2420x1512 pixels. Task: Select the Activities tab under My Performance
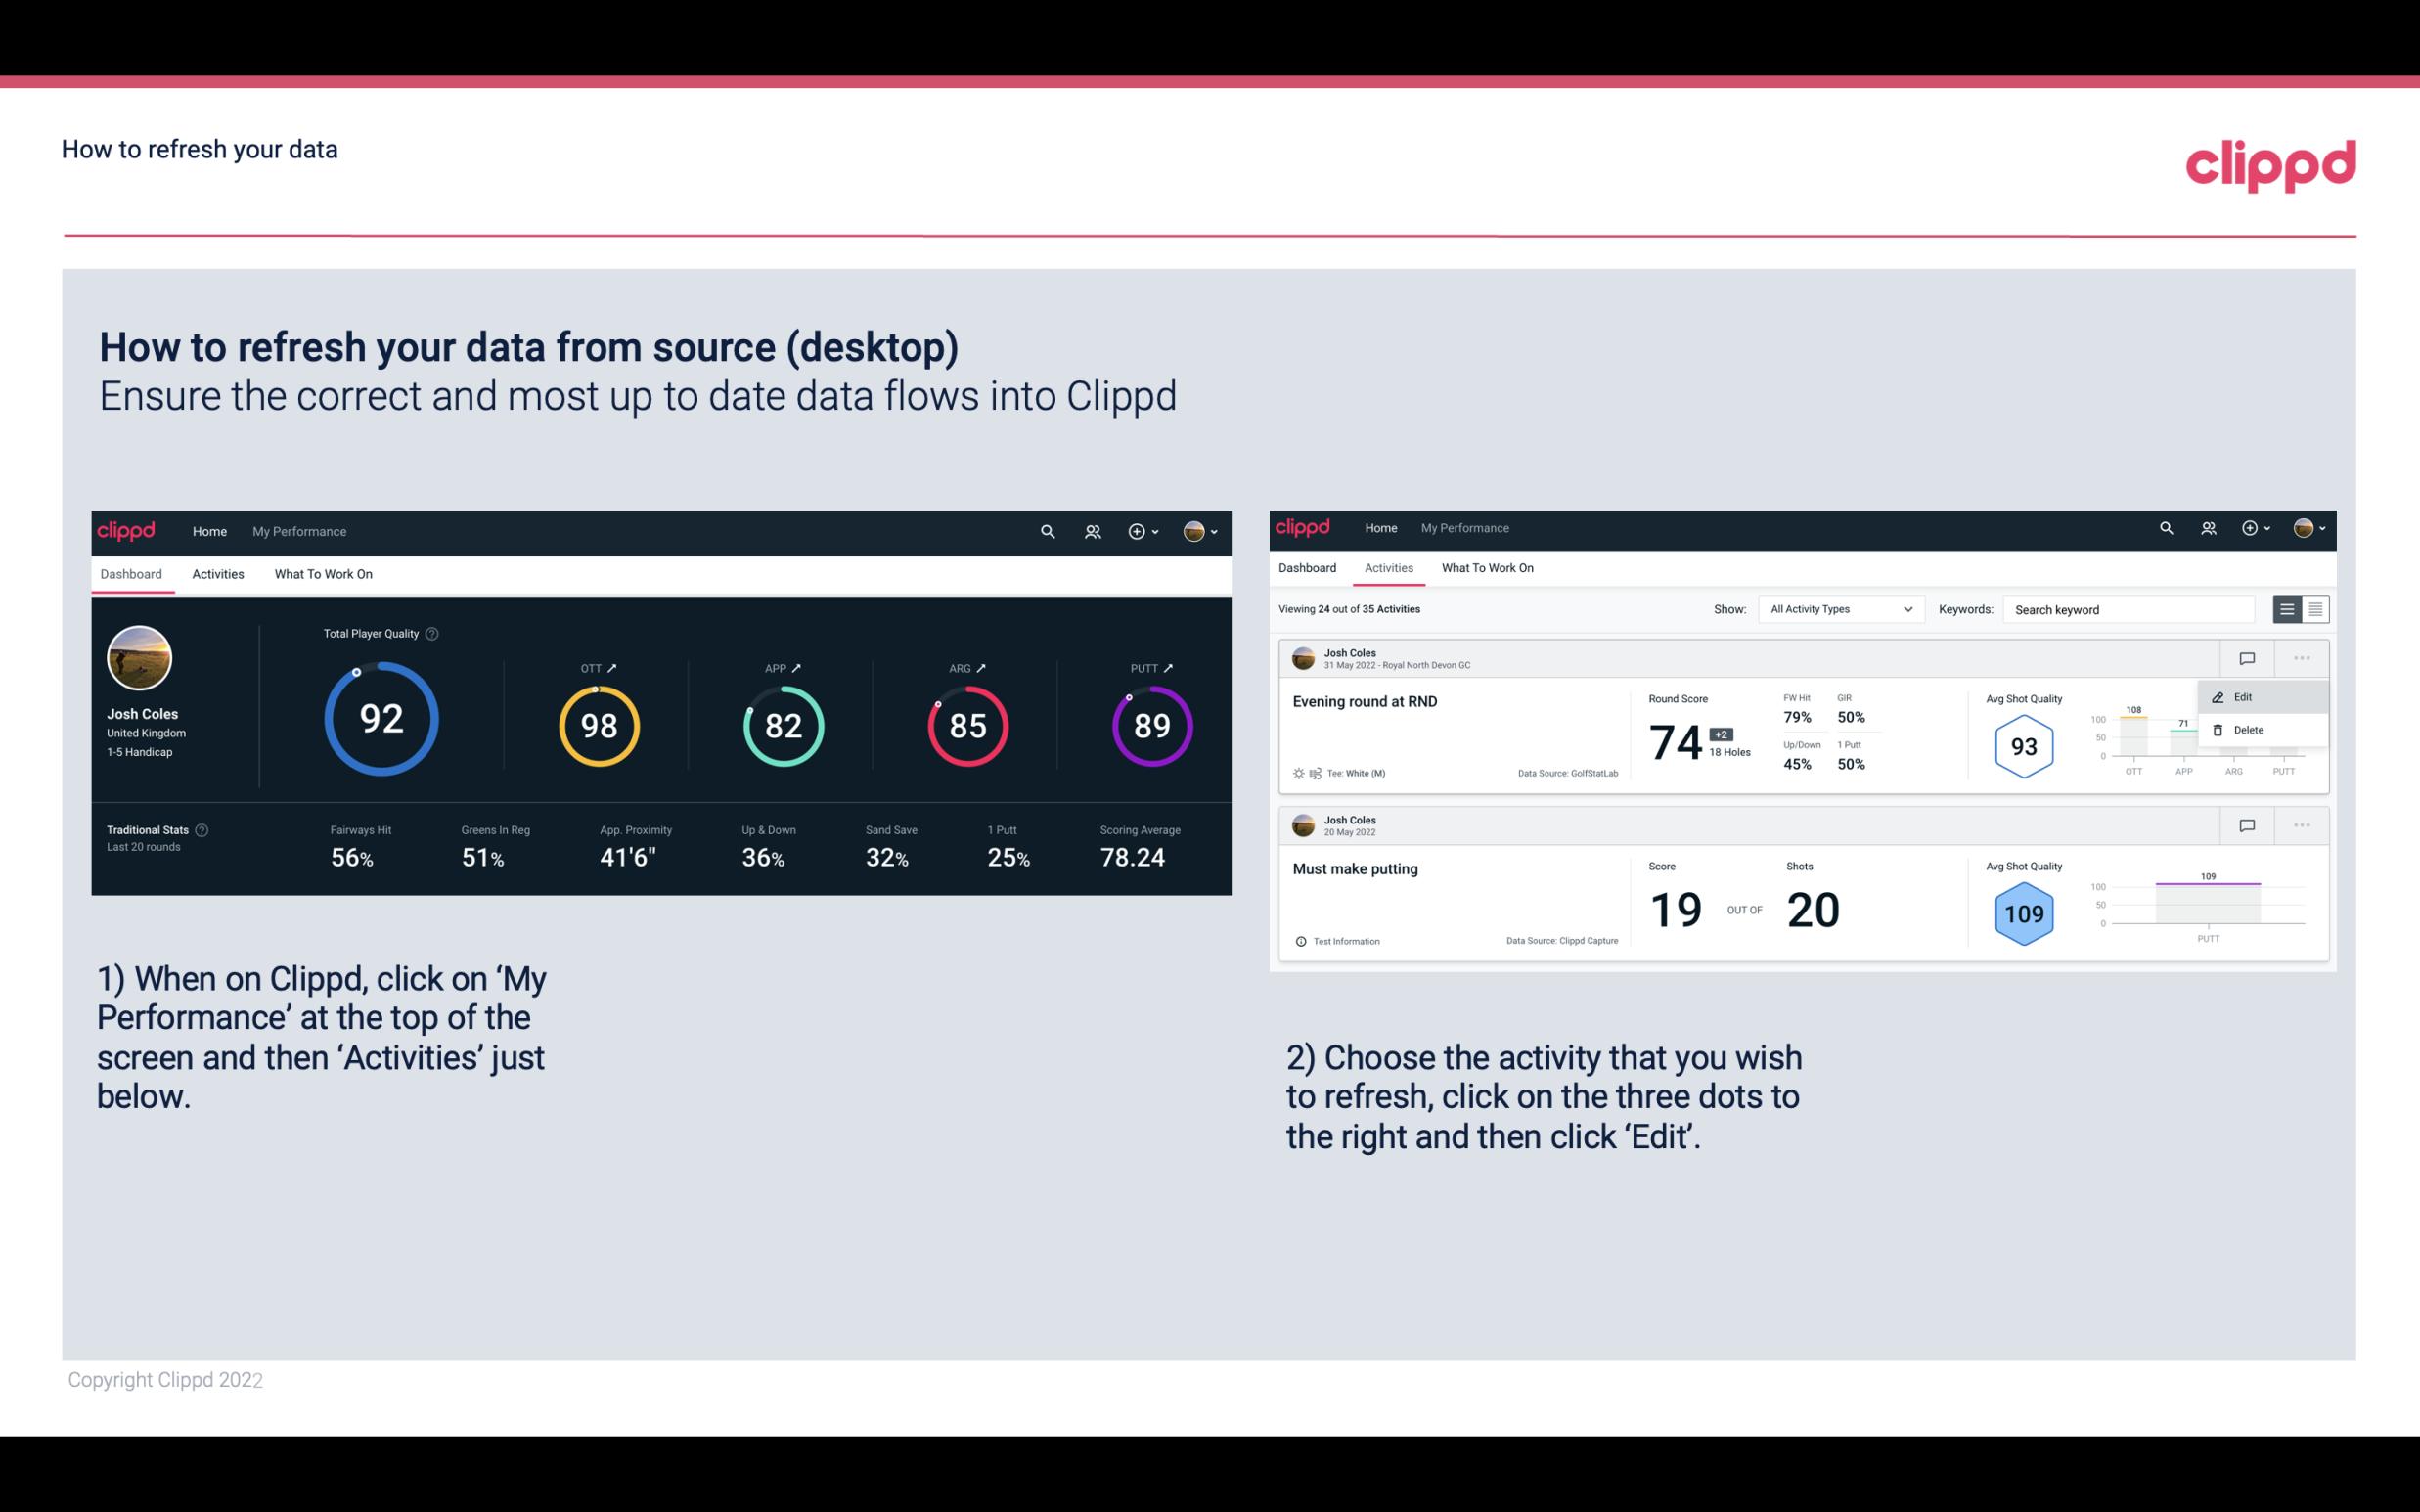click(218, 573)
